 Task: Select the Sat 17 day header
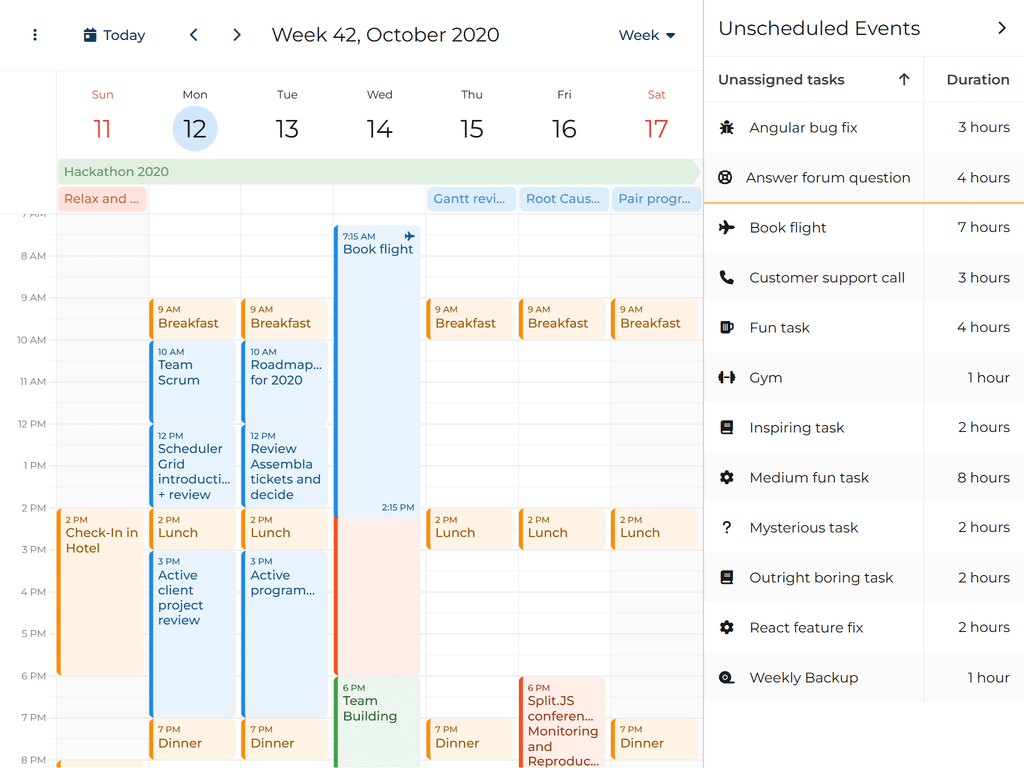tap(656, 118)
